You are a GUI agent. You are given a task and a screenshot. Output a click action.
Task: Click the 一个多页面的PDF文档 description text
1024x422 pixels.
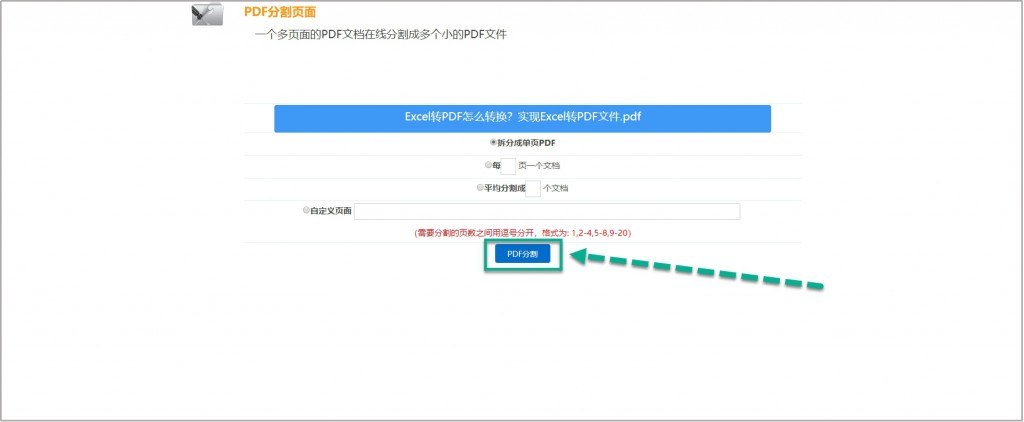click(x=381, y=35)
